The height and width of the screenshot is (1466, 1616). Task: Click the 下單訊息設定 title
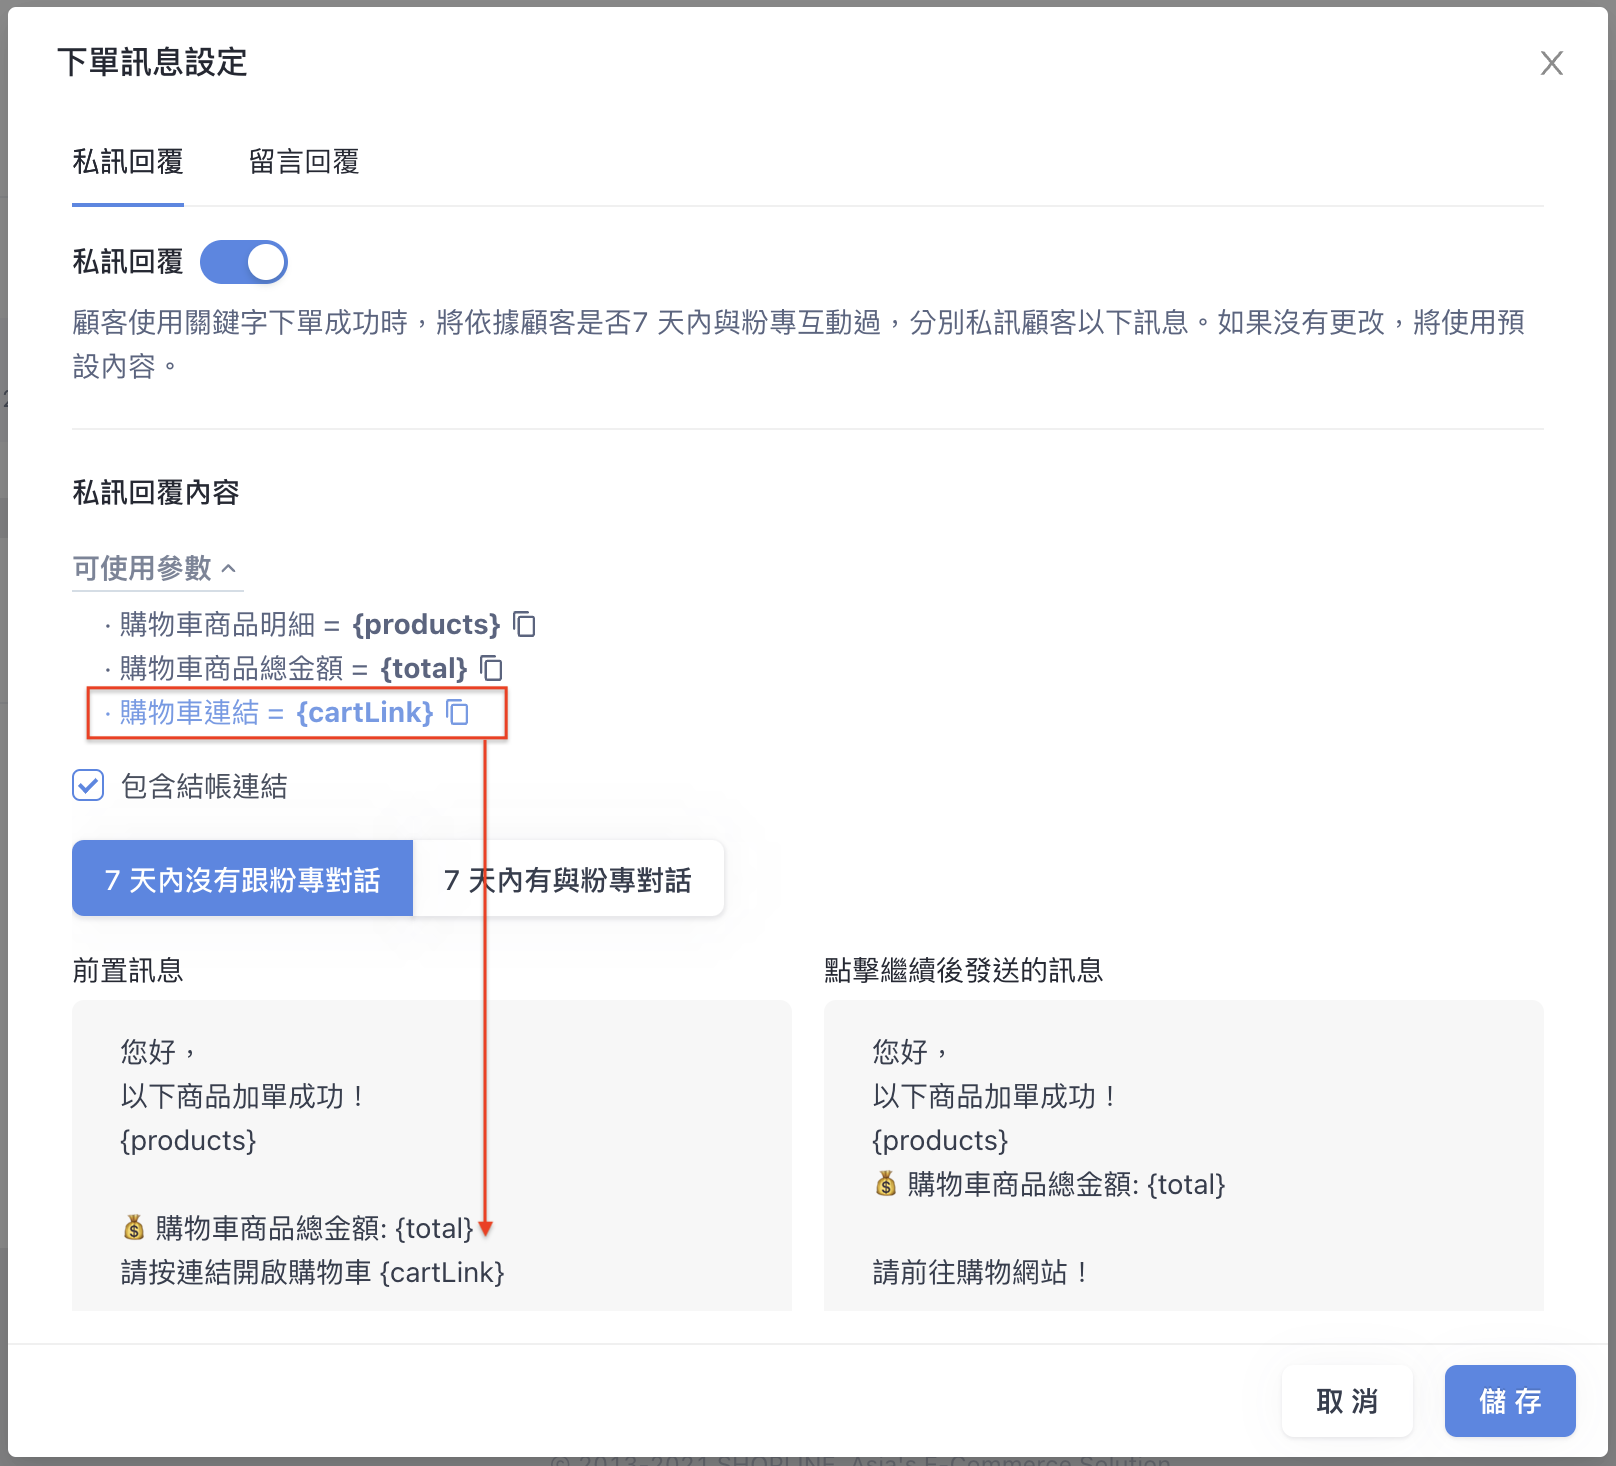(152, 62)
